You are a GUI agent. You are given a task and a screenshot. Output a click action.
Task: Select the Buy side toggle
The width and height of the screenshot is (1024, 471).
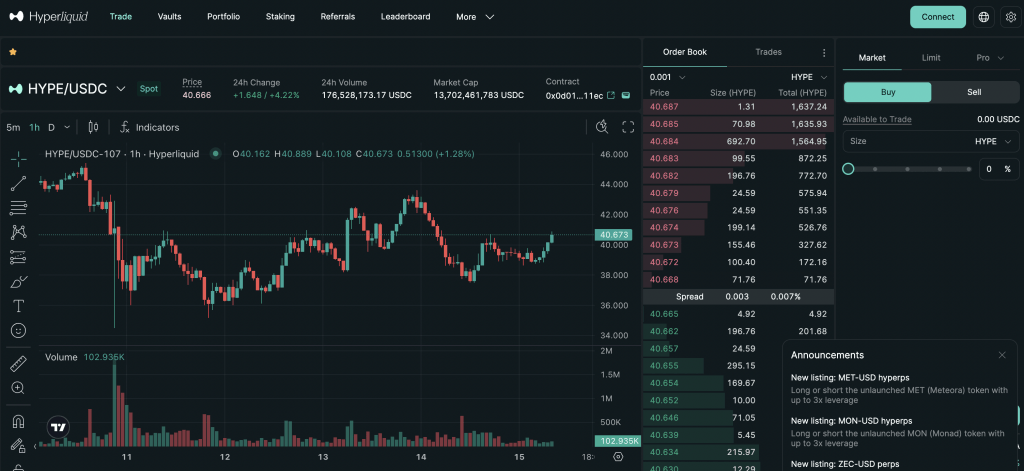point(887,92)
